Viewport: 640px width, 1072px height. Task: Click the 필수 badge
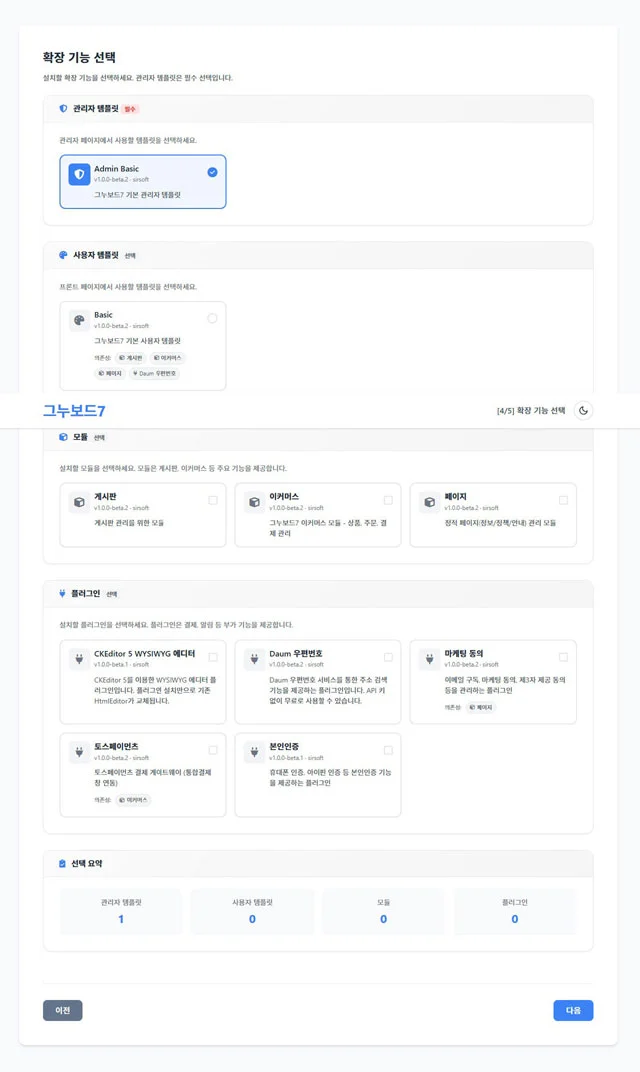(130, 109)
